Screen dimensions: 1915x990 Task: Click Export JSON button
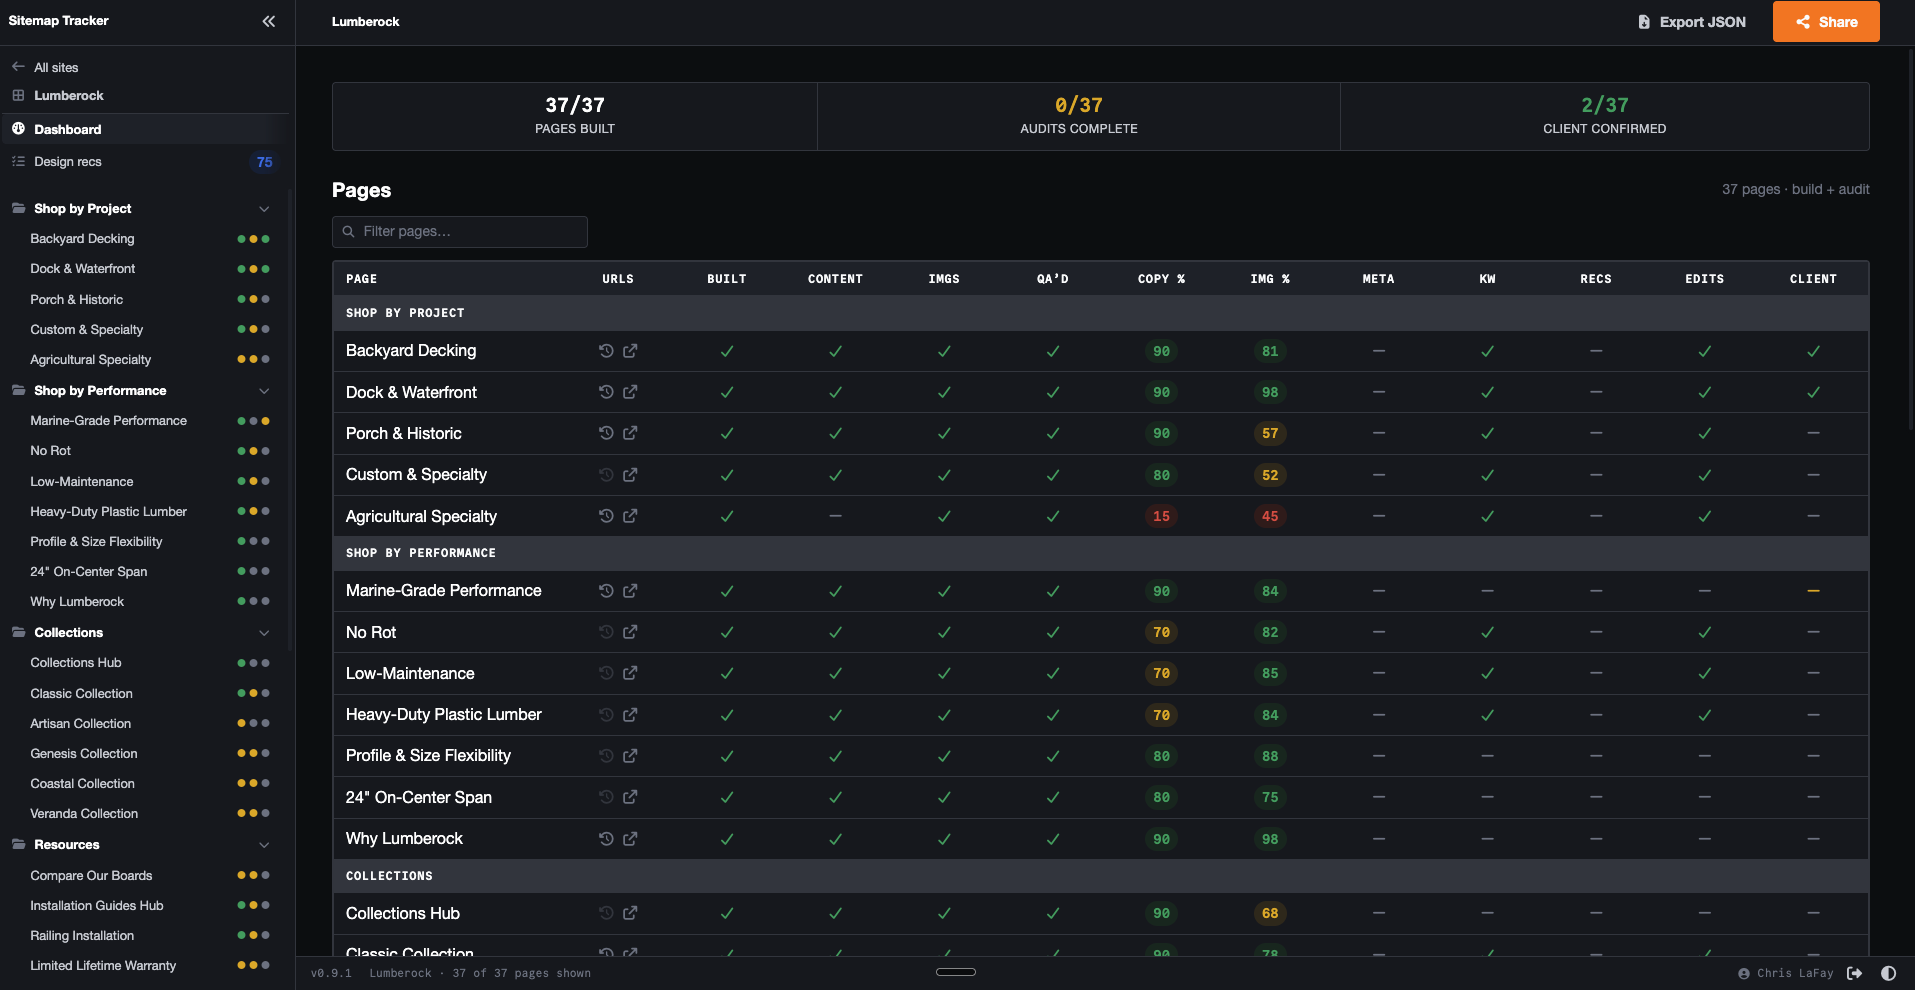point(1692,22)
